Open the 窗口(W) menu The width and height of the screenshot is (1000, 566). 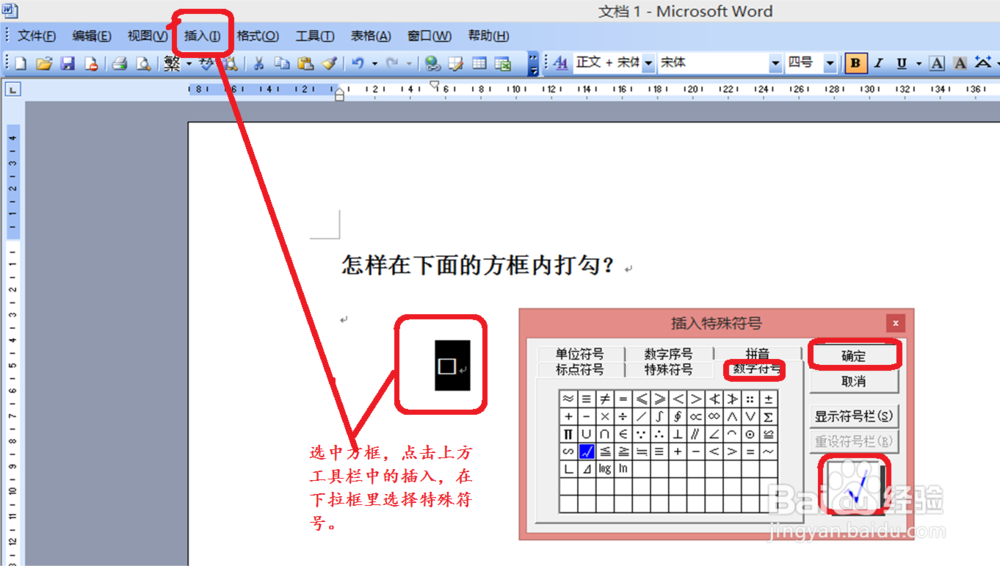pyautogui.click(x=429, y=36)
